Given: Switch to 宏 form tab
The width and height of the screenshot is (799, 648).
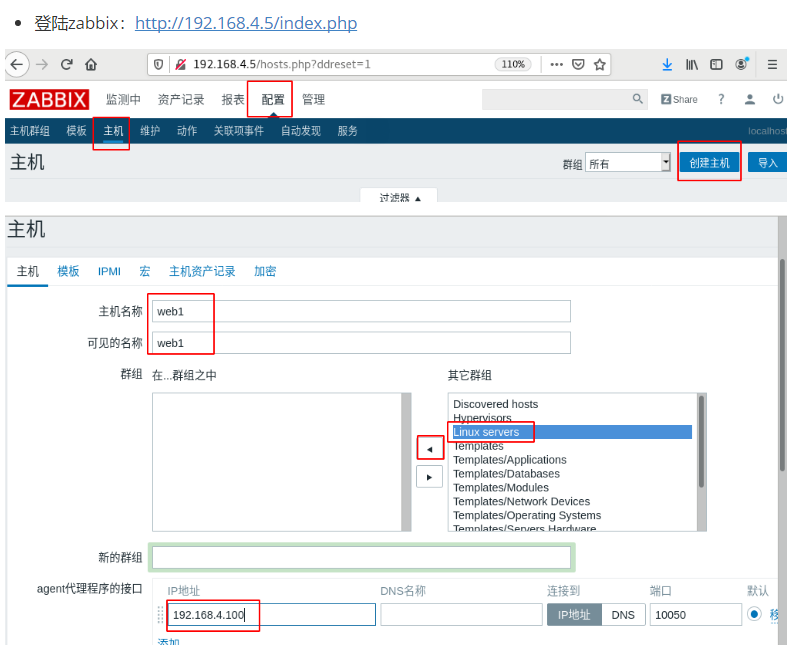Looking at the screenshot, I should (x=145, y=271).
